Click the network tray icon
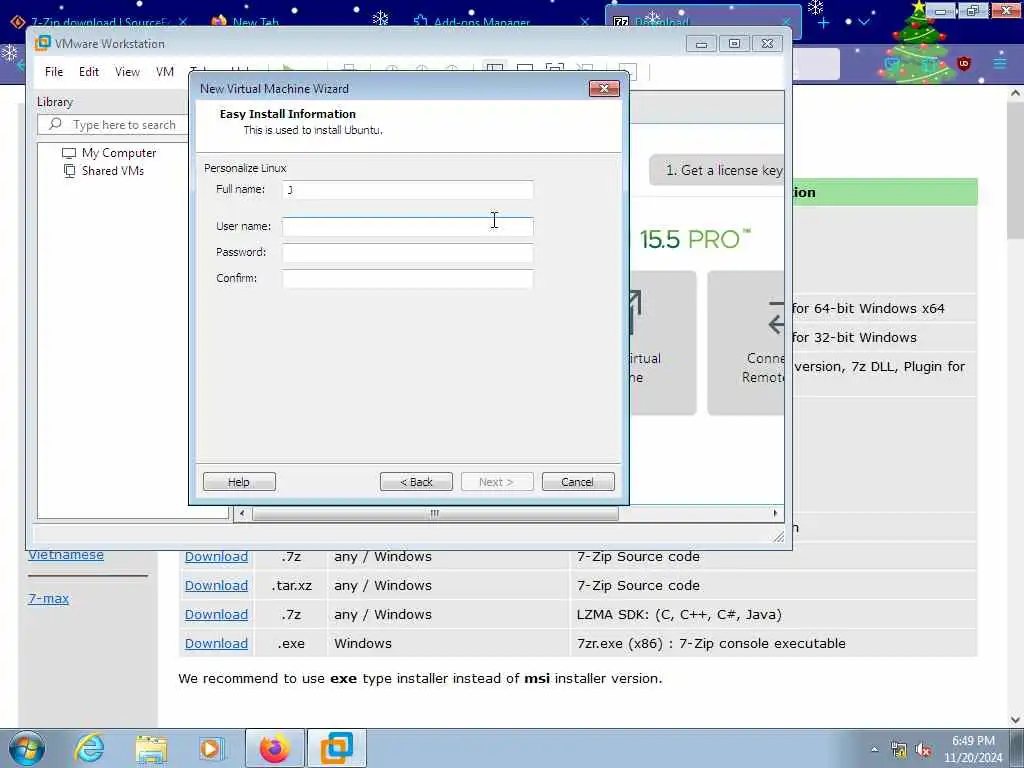Viewport: 1024px width, 768px height. coord(899,750)
